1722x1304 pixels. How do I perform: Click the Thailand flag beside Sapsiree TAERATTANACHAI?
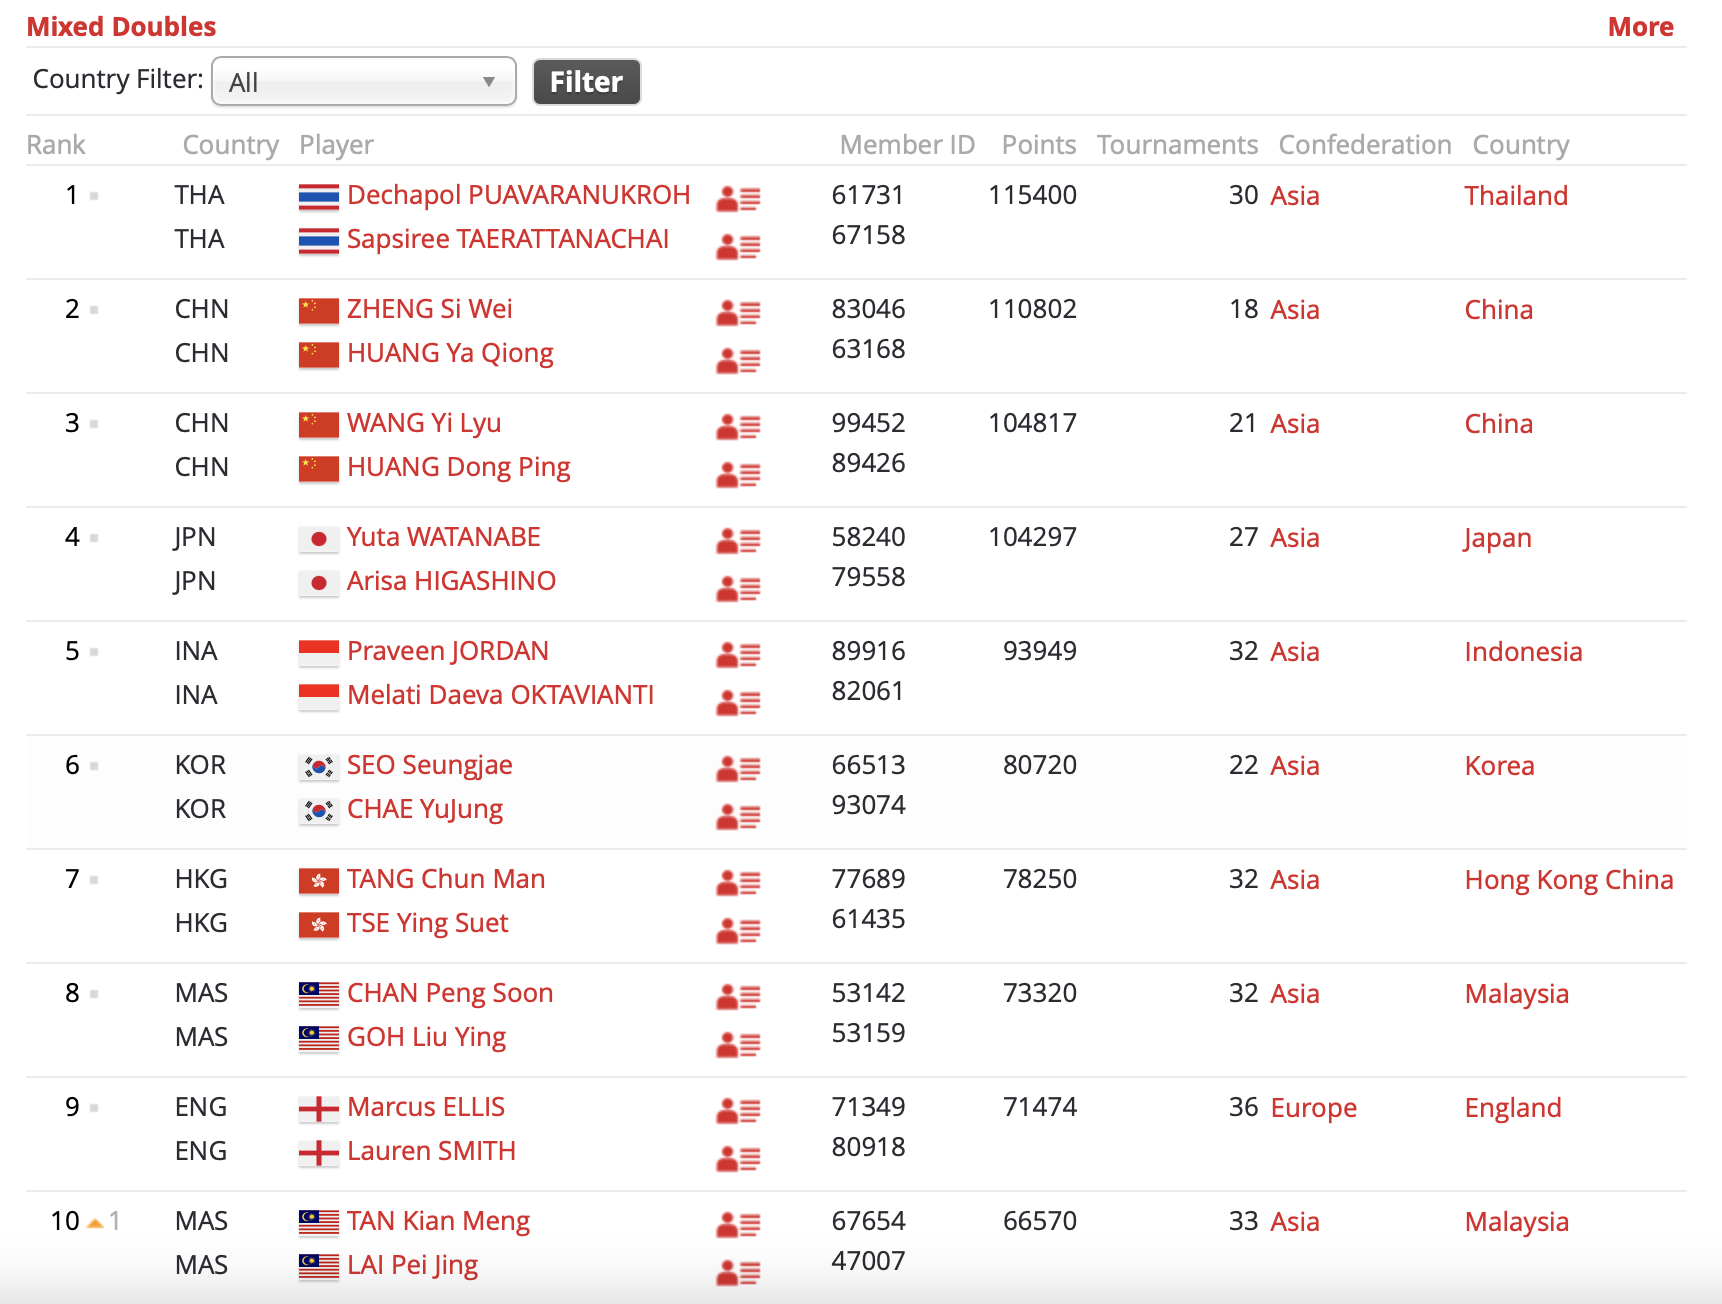pos(318,241)
